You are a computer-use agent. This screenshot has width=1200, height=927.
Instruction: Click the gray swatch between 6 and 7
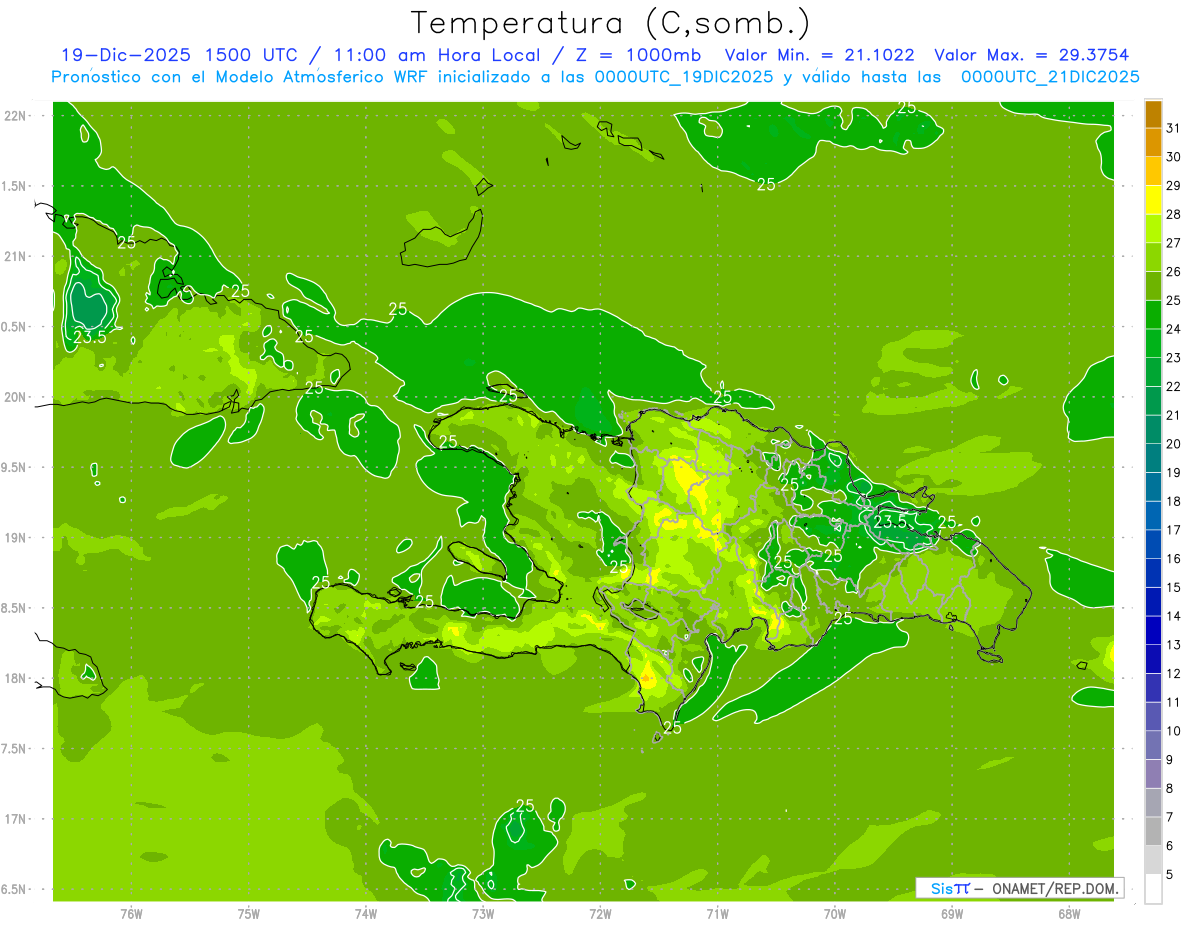[x=1153, y=832]
